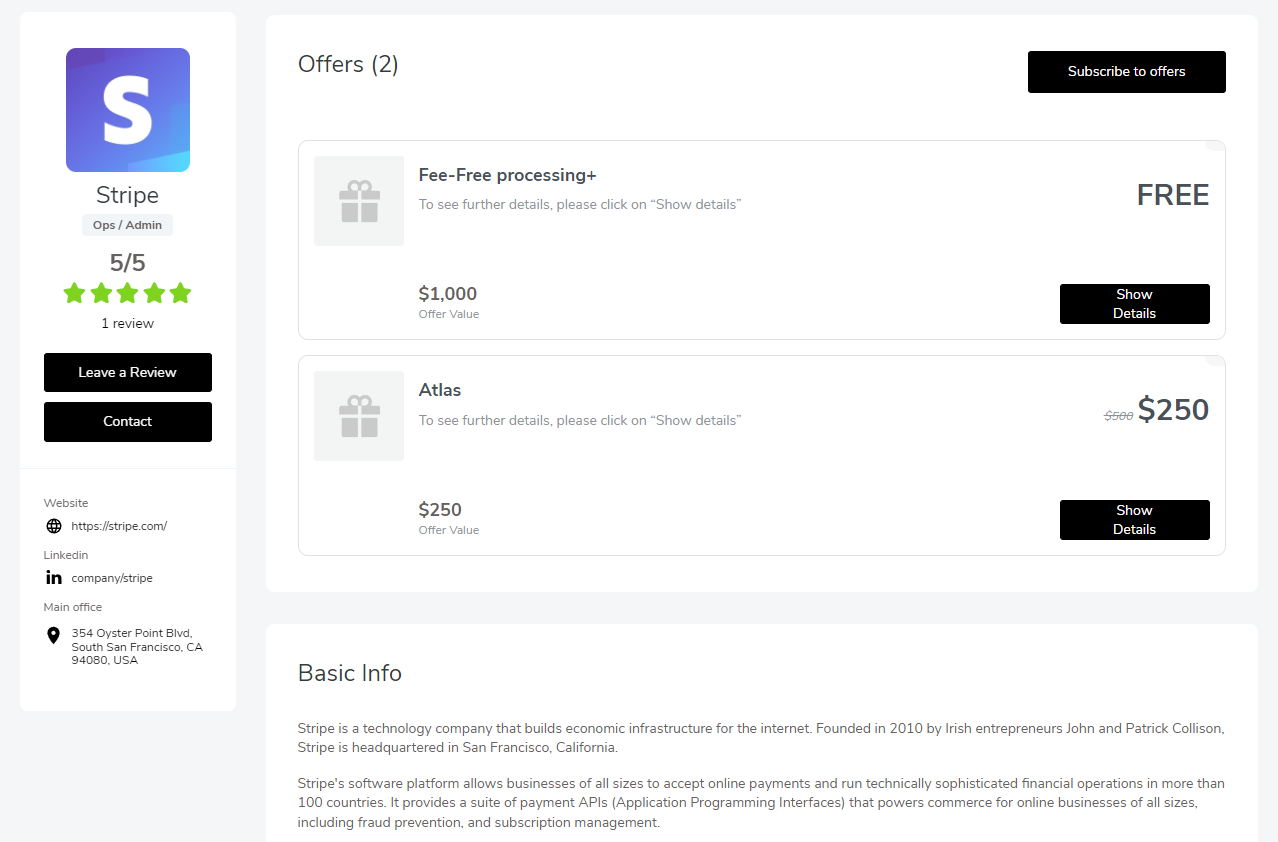Click the Contact button
The width and height of the screenshot is (1278, 842).
tap(128, 421)
